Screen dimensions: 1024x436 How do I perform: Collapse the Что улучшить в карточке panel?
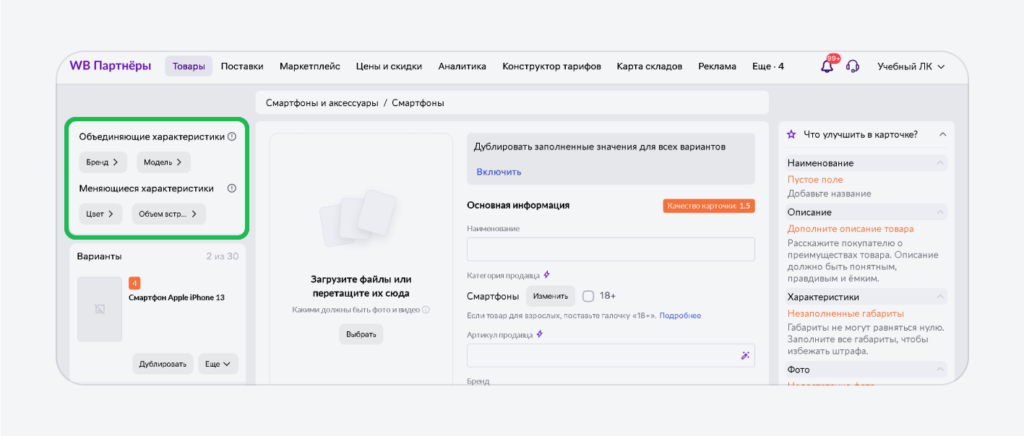(x=942, y=134)
